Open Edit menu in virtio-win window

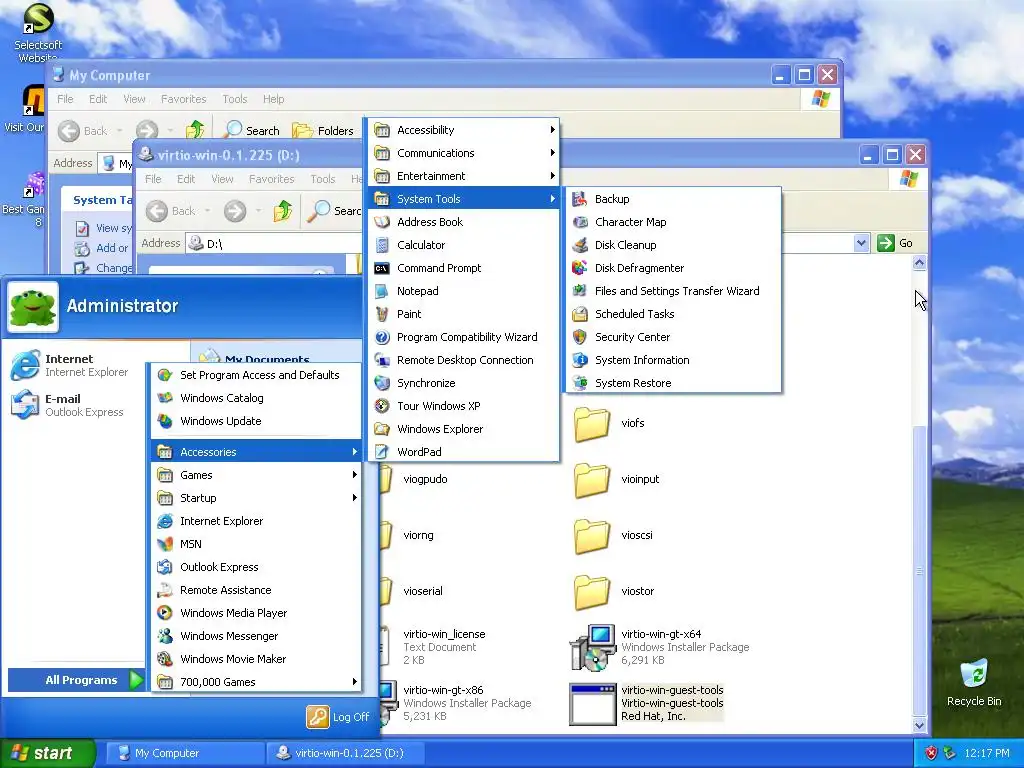coord(186,179)
